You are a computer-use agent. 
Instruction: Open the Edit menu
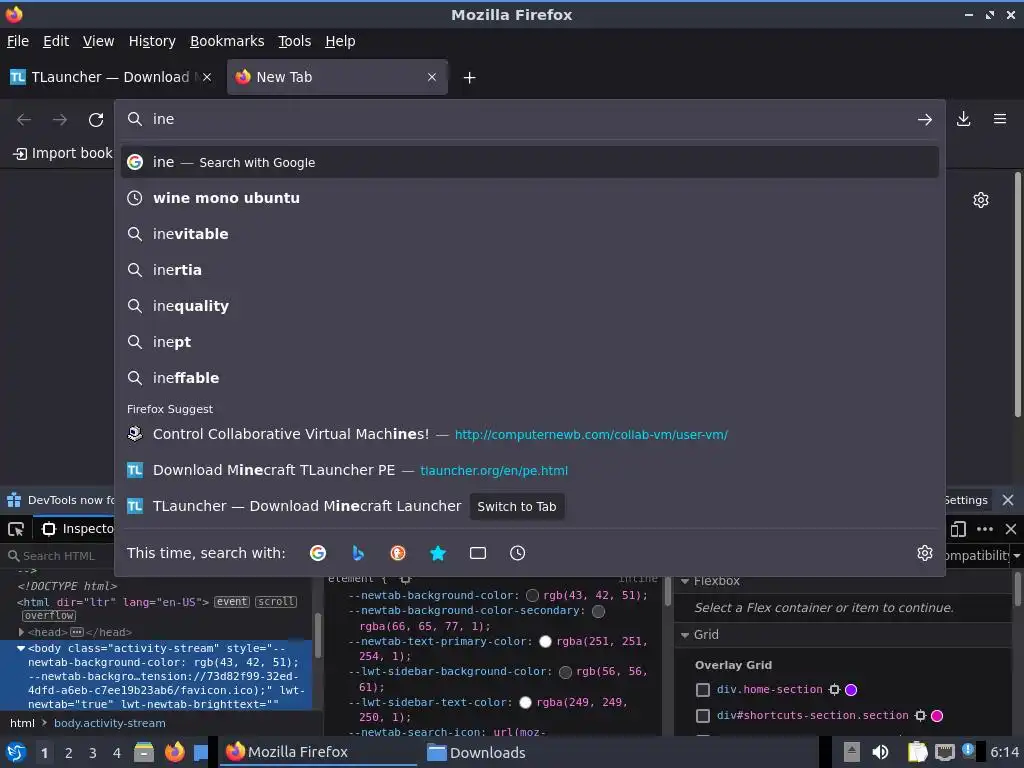(x=56, y=41)
